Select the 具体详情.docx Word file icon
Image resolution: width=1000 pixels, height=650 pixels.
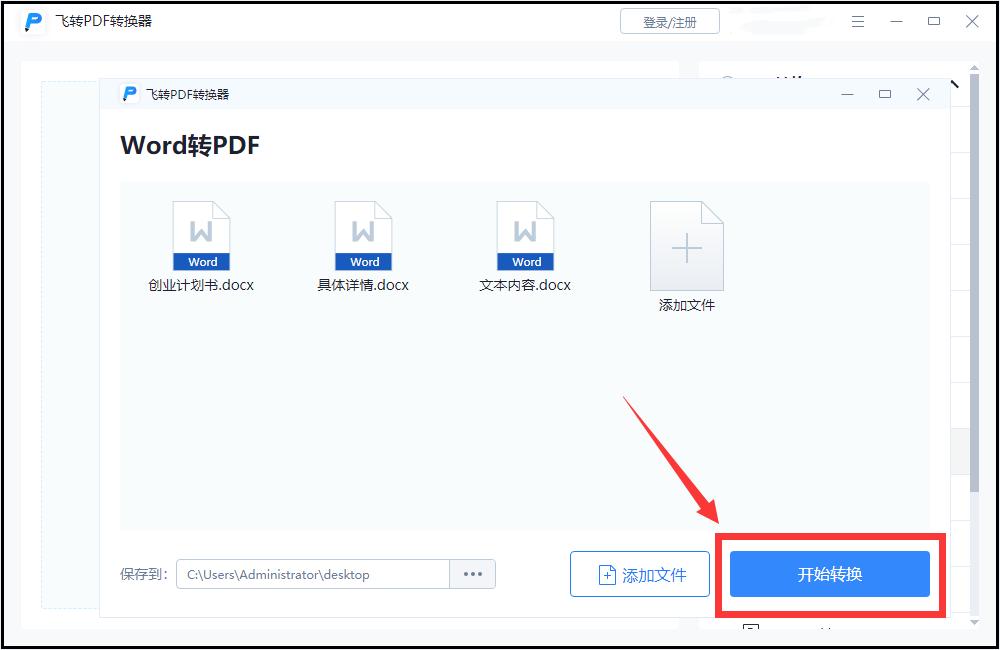click(x=363, y=232)
